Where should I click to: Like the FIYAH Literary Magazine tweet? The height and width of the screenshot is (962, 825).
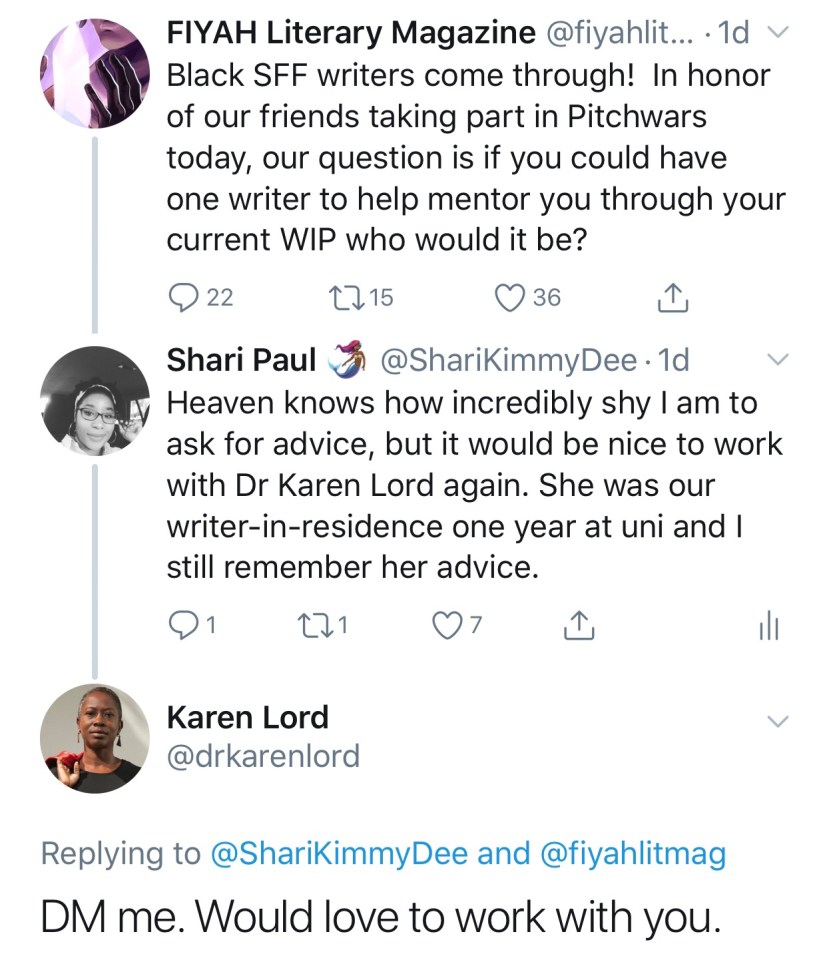[x=512, y=297]
